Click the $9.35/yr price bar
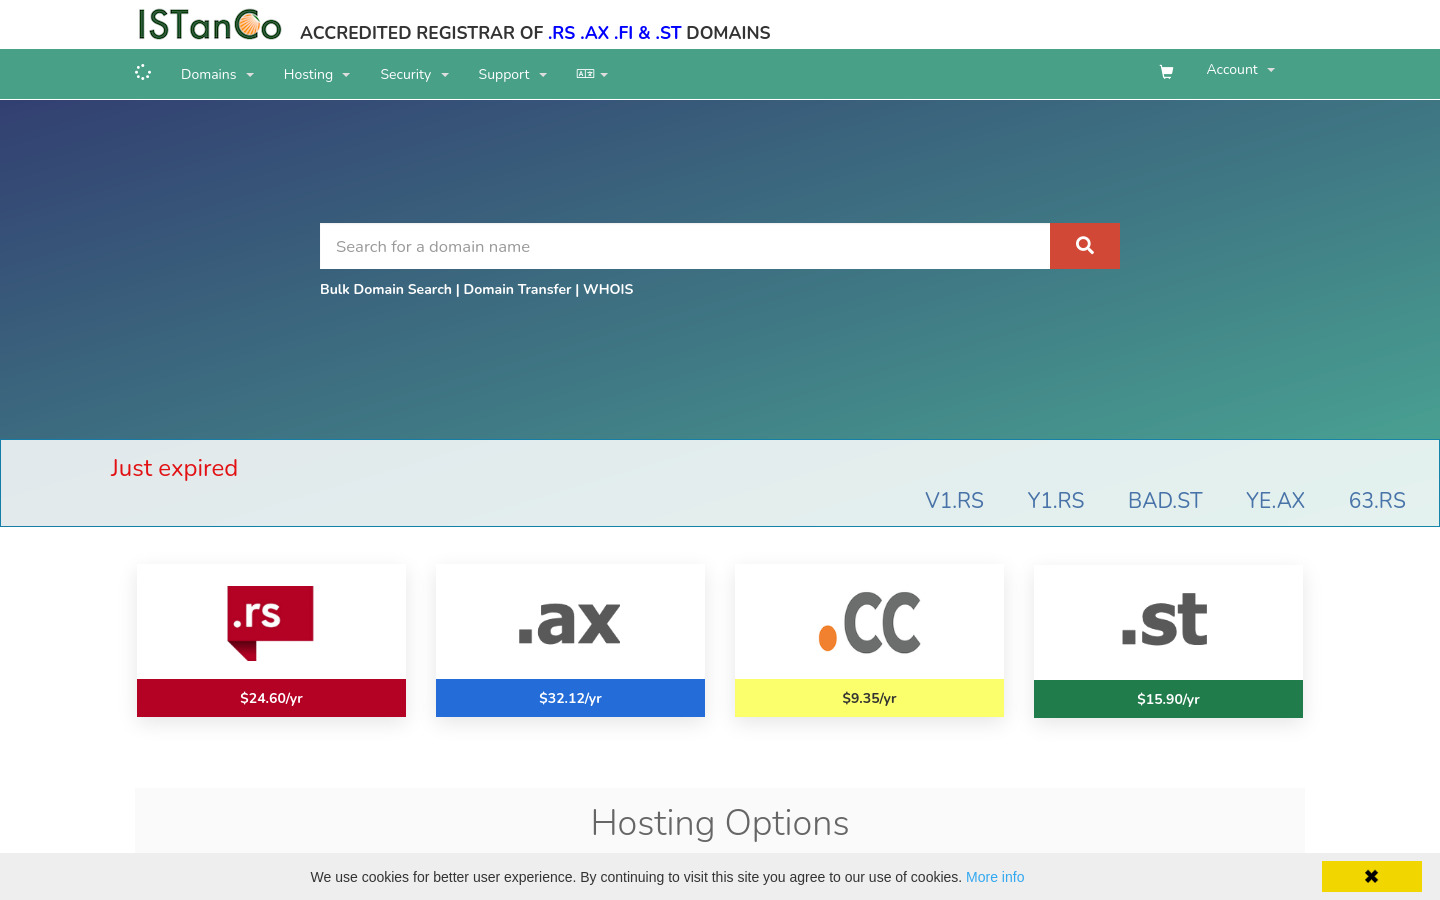The height and width of the screenshot is (900, 1440). (869, 698)
